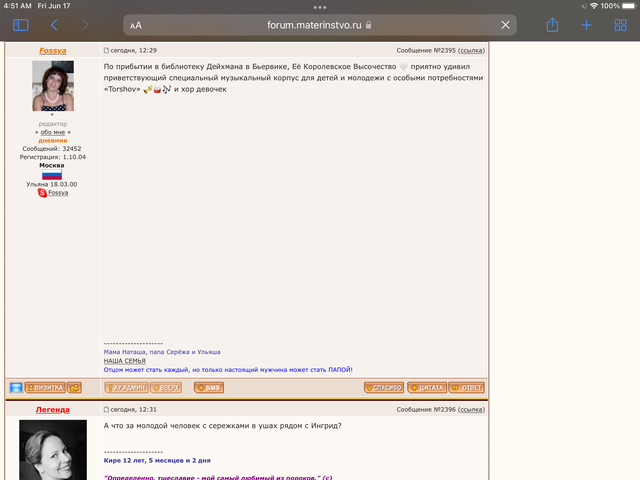This screenshot has width=640, height=480.
Task: Show the tab overview grid
Action: (620, 25)
